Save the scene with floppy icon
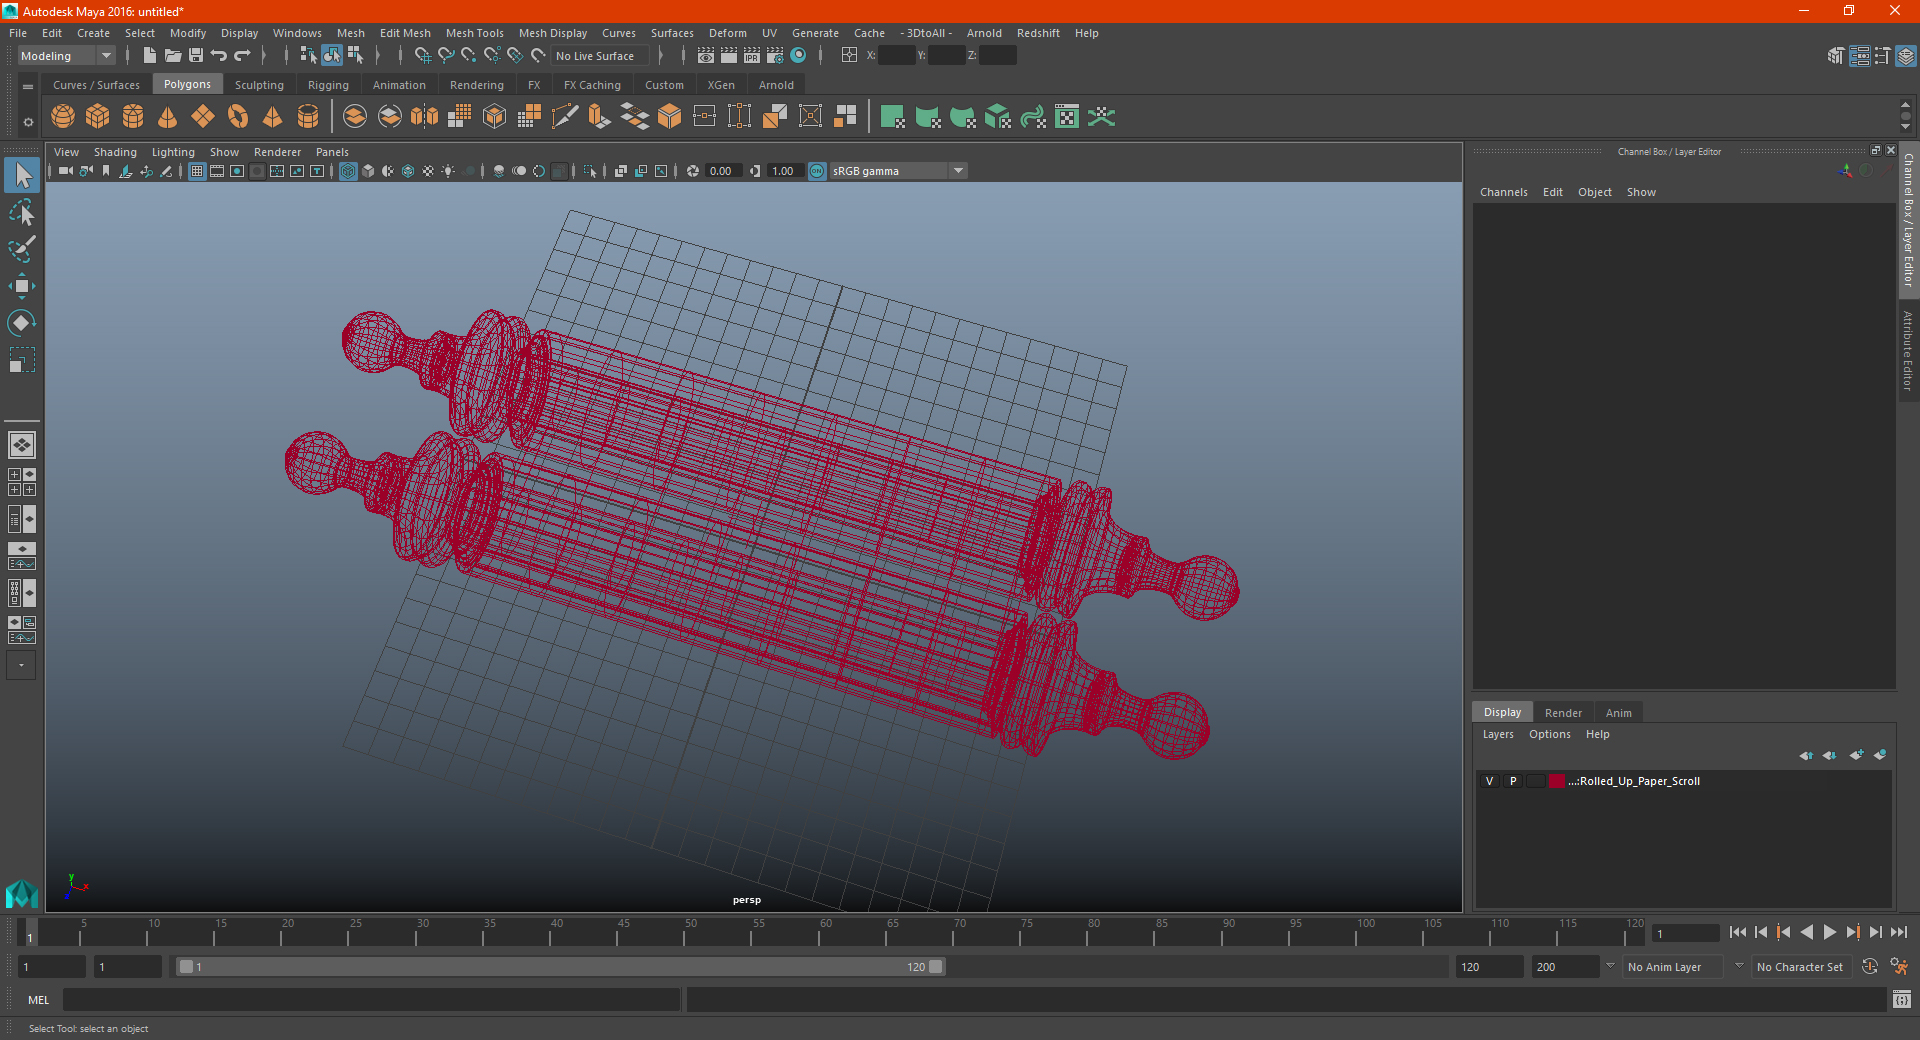Viewport: 1920px width, 1040px height. (196, 56)
